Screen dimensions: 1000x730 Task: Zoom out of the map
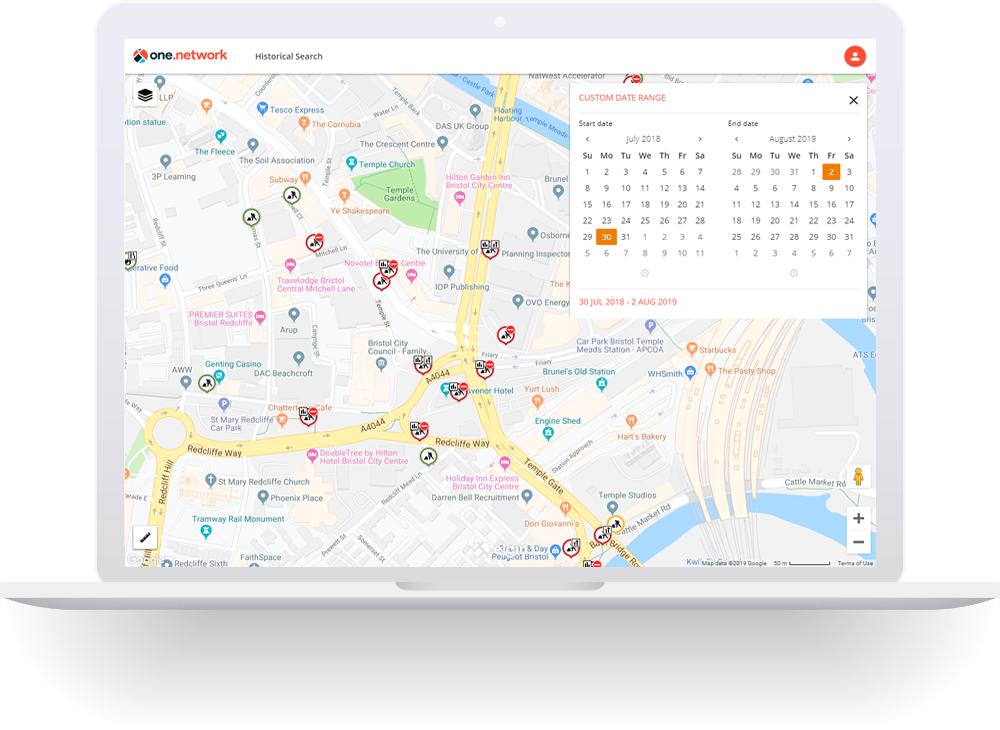[x=858, y=542]
